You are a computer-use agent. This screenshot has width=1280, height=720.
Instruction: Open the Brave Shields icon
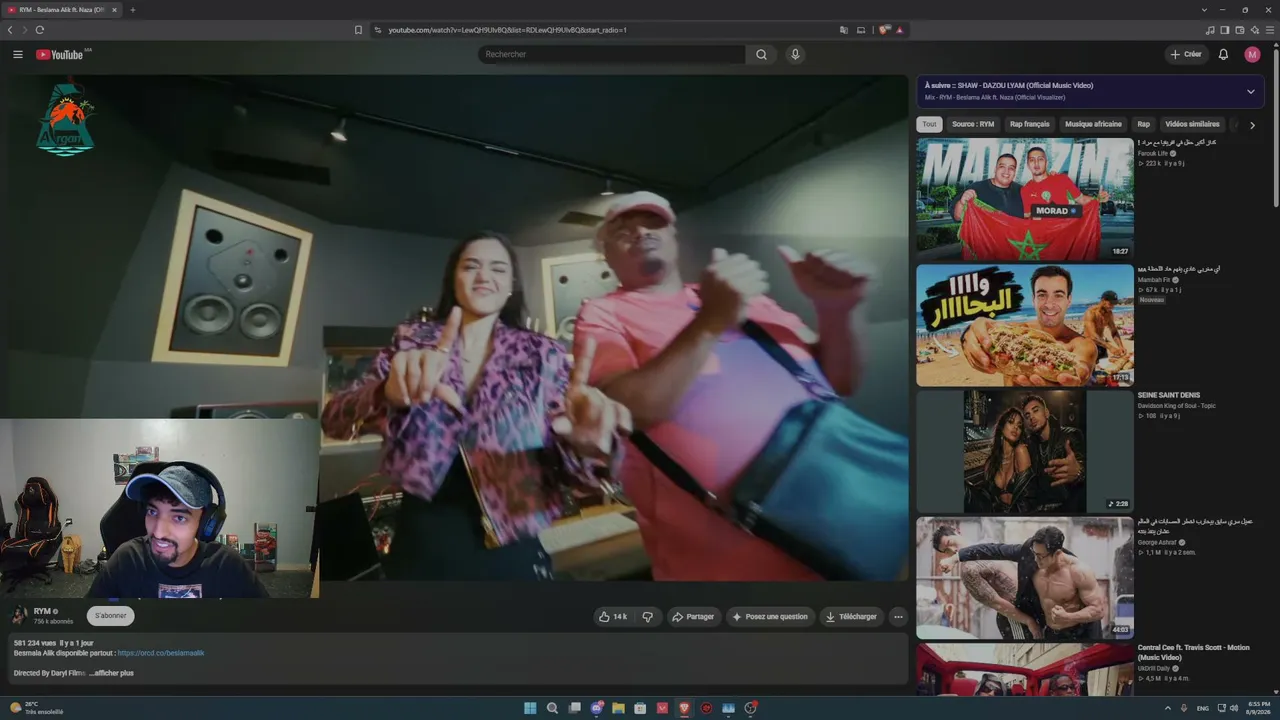tap(884, 30)
